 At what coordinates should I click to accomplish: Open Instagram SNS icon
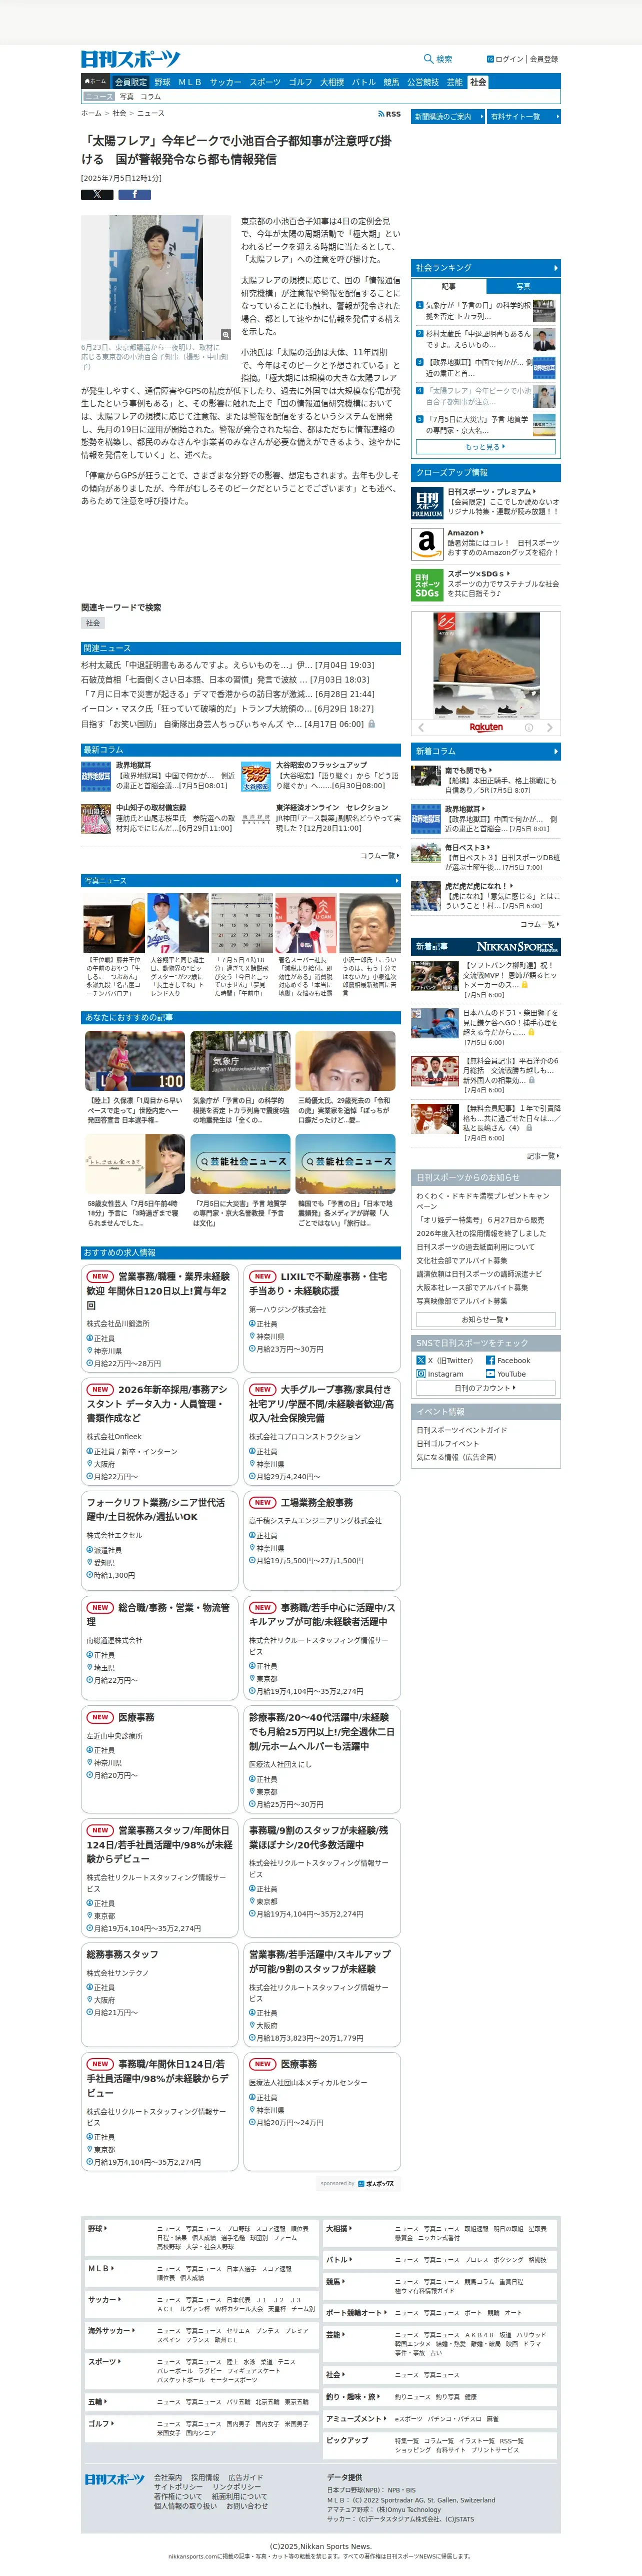click(x=421, y=1374)
